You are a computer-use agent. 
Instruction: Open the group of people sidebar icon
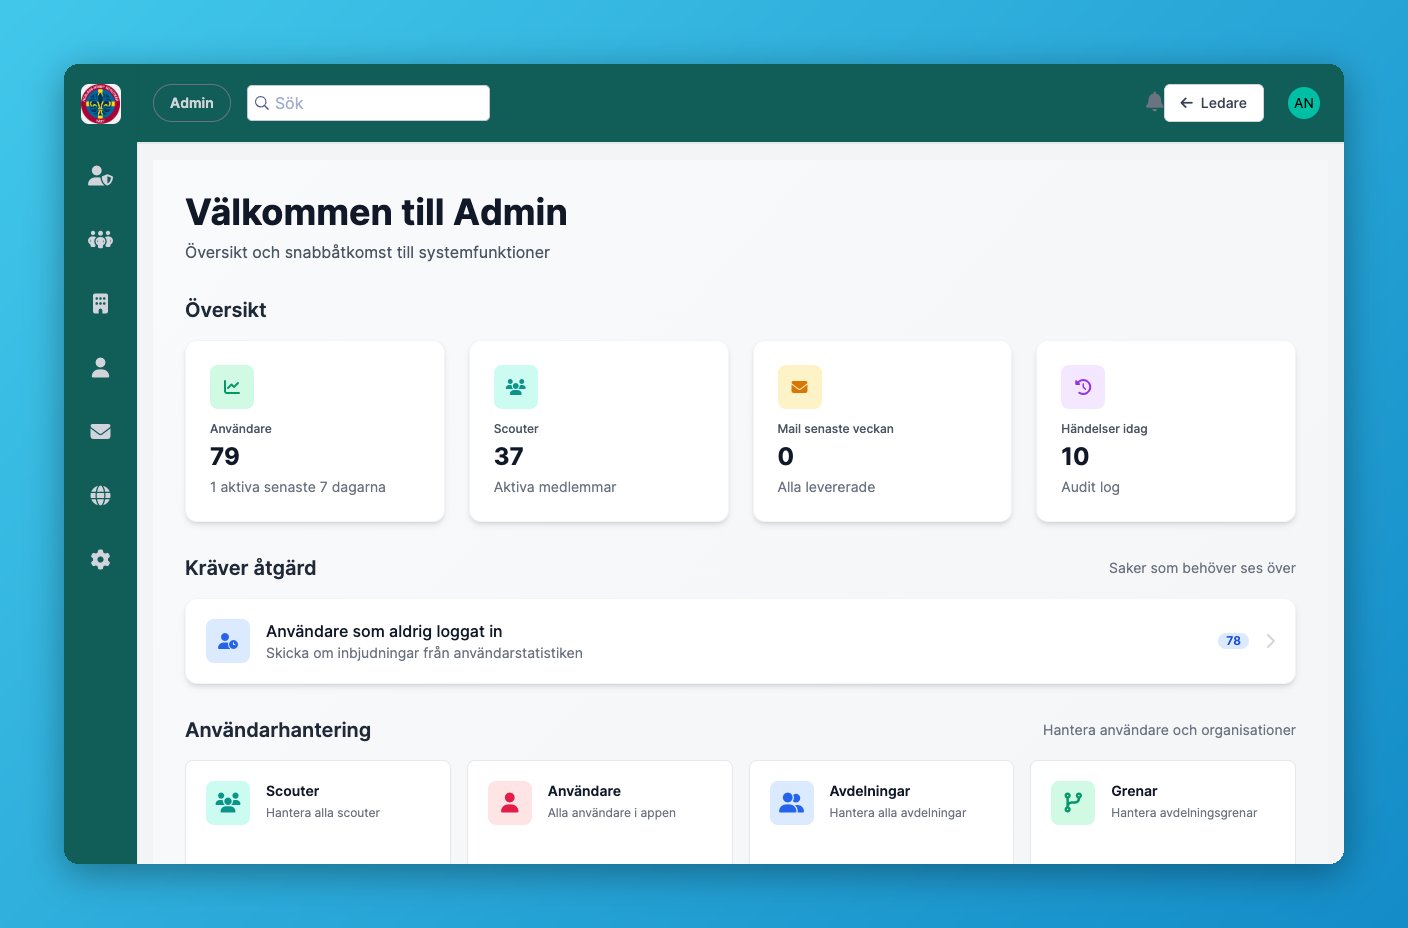101,240
